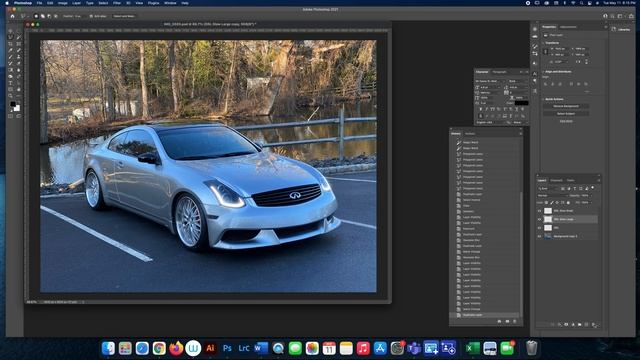This screenshot has width=640, height=360.
Task: Click the Home icon in options bar
Action: [12, 16]
